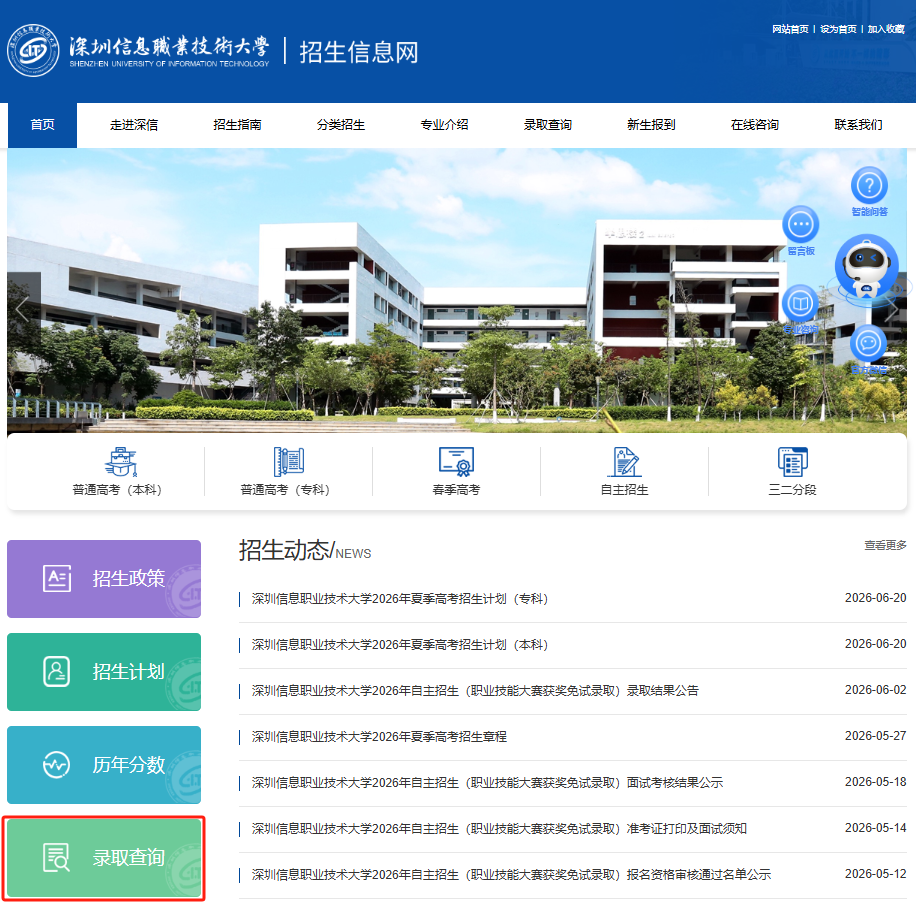Open the 联系我们 menu
Image resolution: width=916 pixels, height=902 pixels.
pyautogui.click(x=858, y=125)
